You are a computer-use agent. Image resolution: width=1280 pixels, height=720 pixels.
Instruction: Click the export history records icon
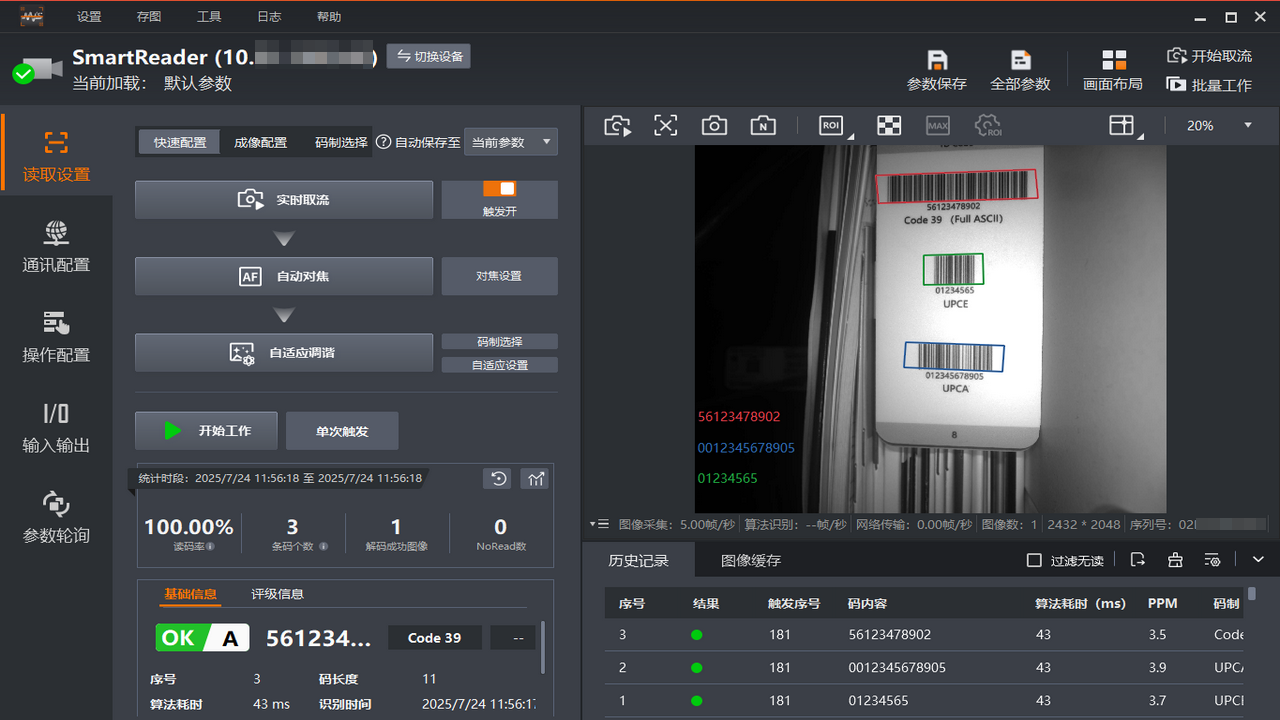click(1138, 560)
